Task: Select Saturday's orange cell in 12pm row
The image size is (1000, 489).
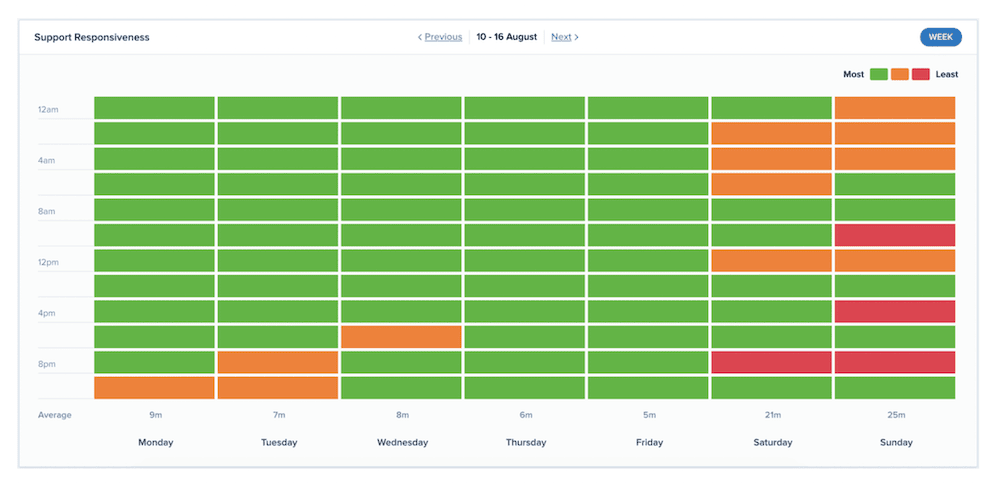Action: [x=772, y=260]
